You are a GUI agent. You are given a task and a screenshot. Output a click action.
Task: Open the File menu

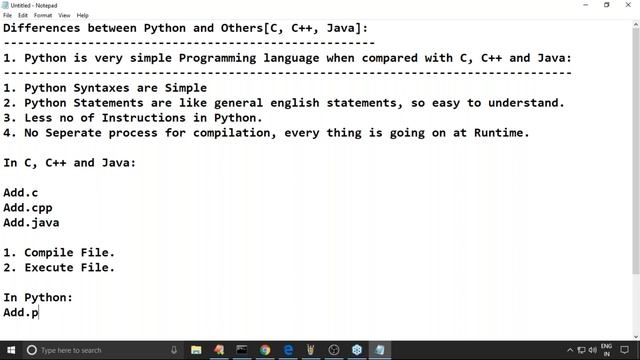pos(7,16)
